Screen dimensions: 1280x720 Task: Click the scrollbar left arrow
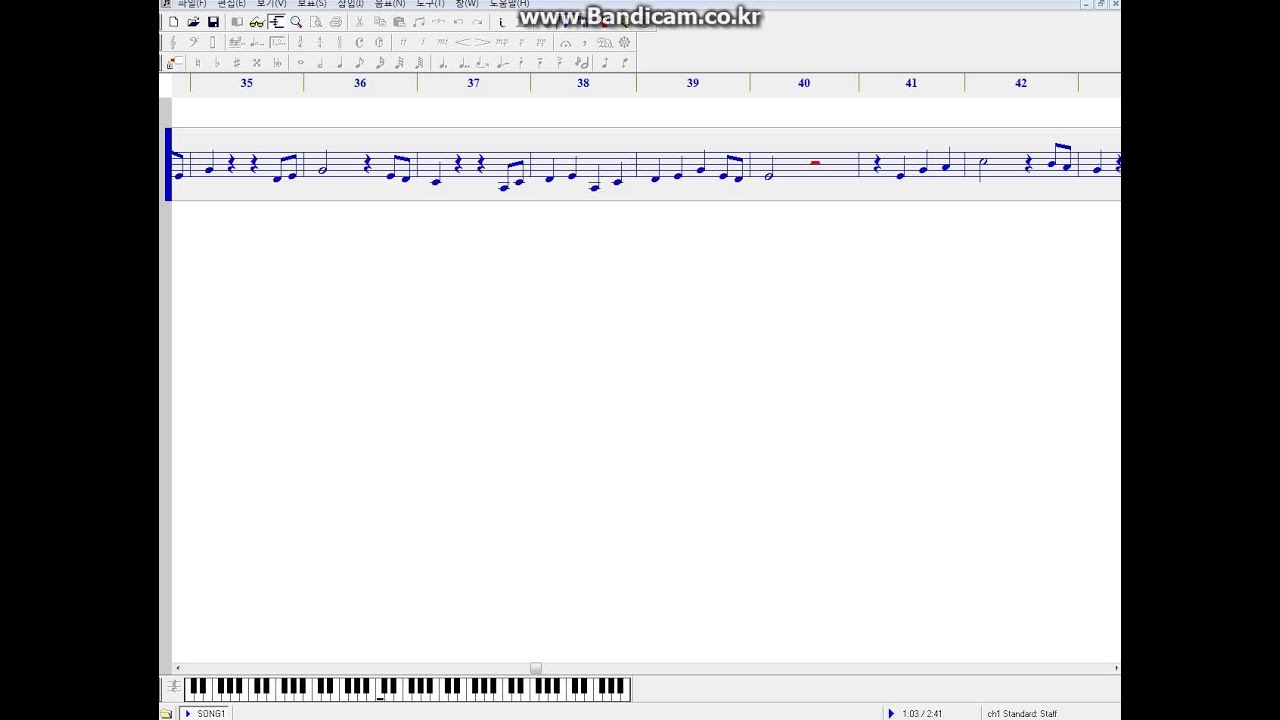coord(178,668)
